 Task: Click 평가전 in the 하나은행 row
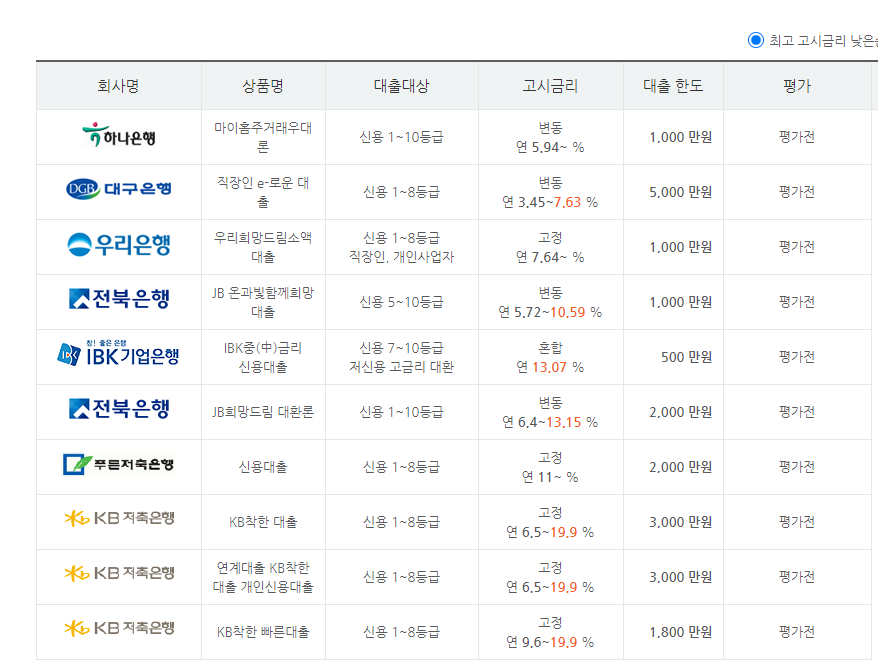click(x=797, y=137)
